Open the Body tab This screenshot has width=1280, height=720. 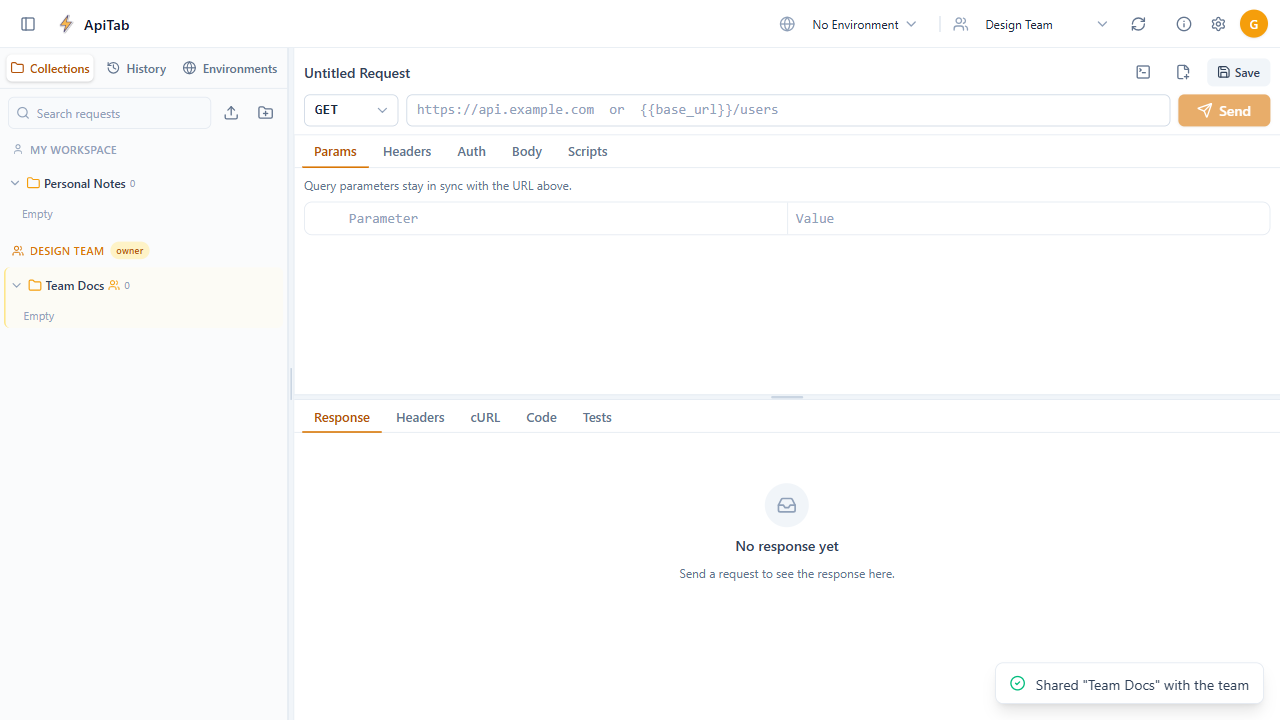[x=527, y=151]
